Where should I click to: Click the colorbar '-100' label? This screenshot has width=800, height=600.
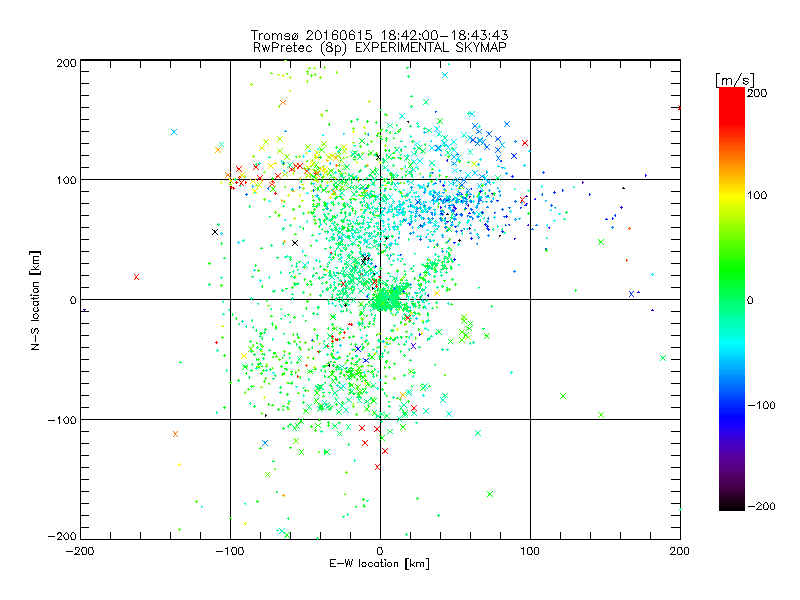tap(761, 405)
